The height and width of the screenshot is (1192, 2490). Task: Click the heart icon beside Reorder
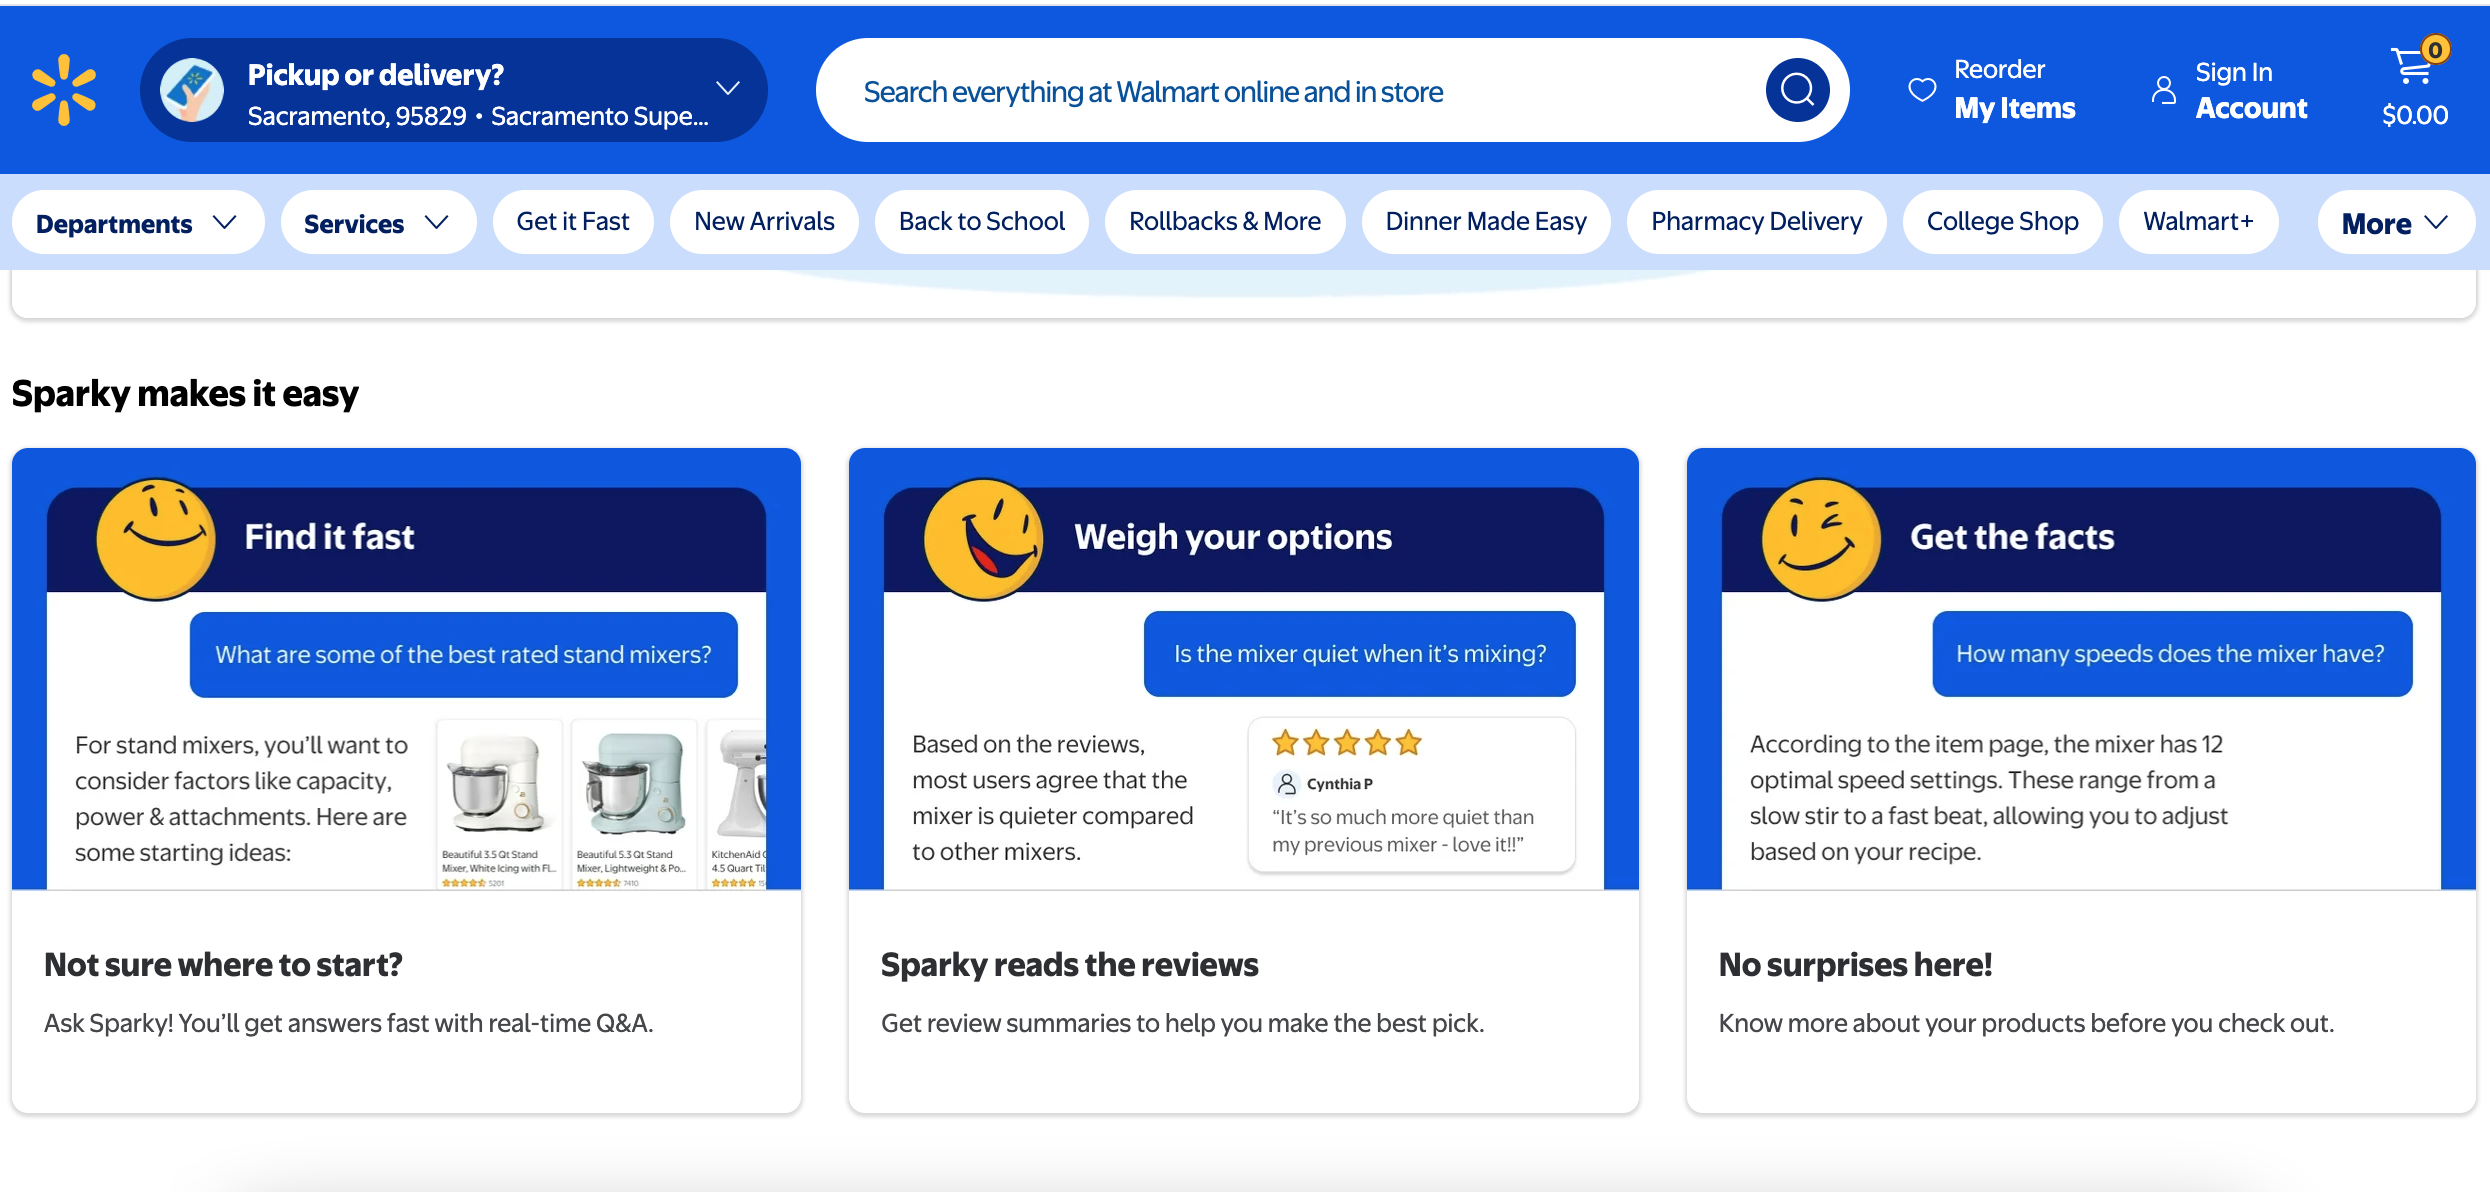click(1922, 89)
